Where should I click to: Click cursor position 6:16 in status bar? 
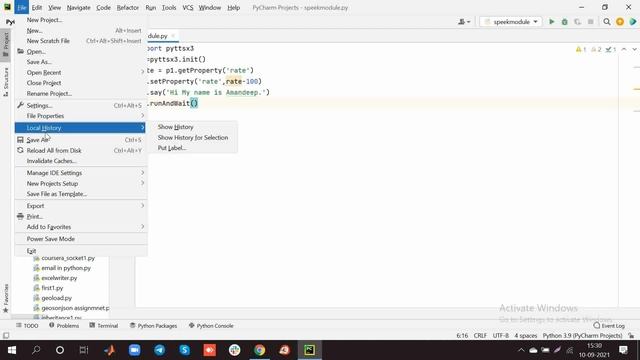coord(462,336)
